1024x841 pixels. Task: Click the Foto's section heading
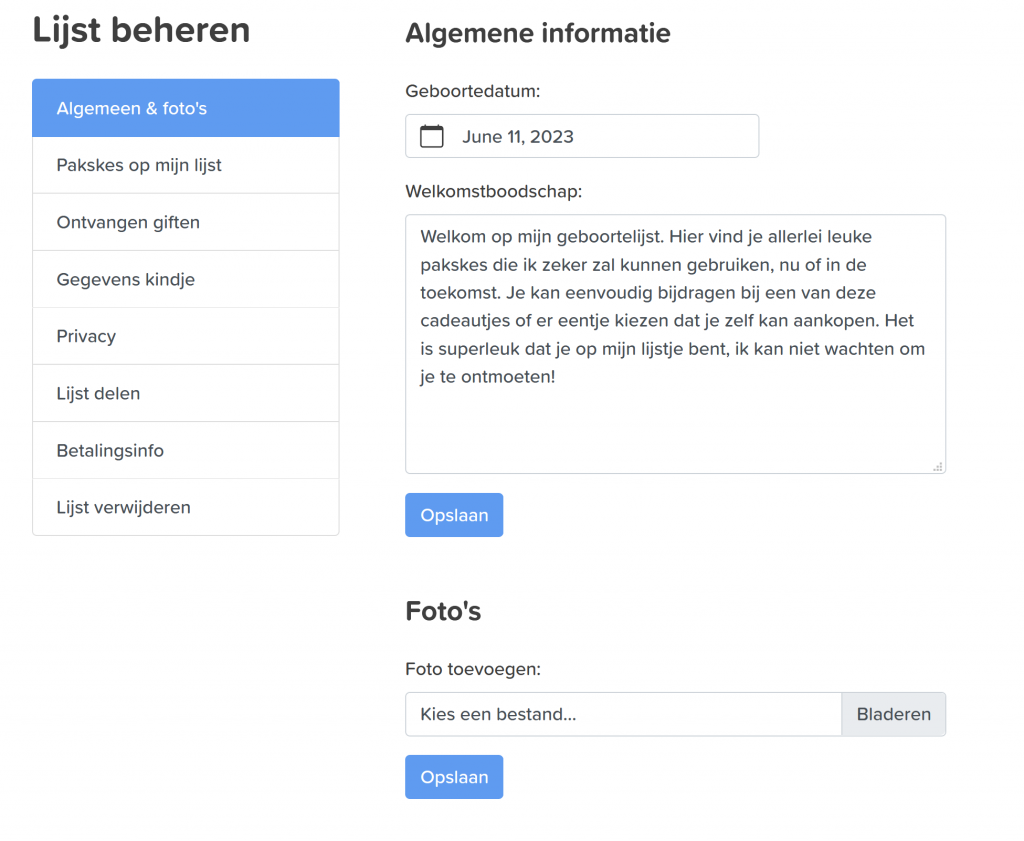443,611
